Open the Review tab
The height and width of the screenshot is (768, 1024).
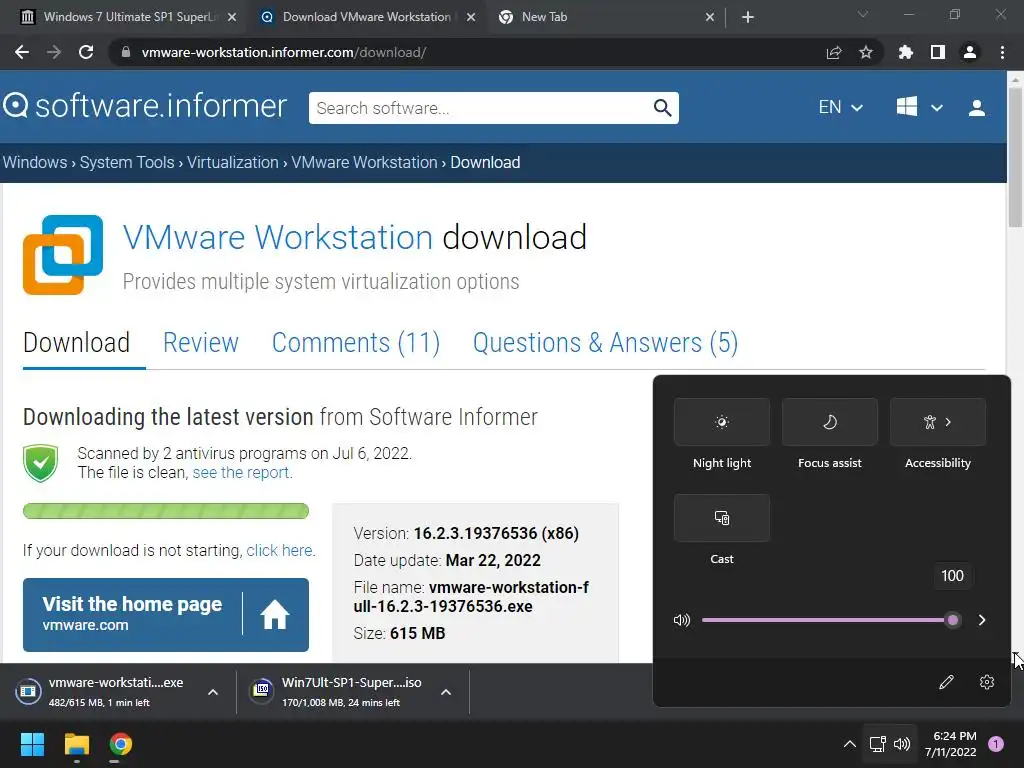coord(200,343)
